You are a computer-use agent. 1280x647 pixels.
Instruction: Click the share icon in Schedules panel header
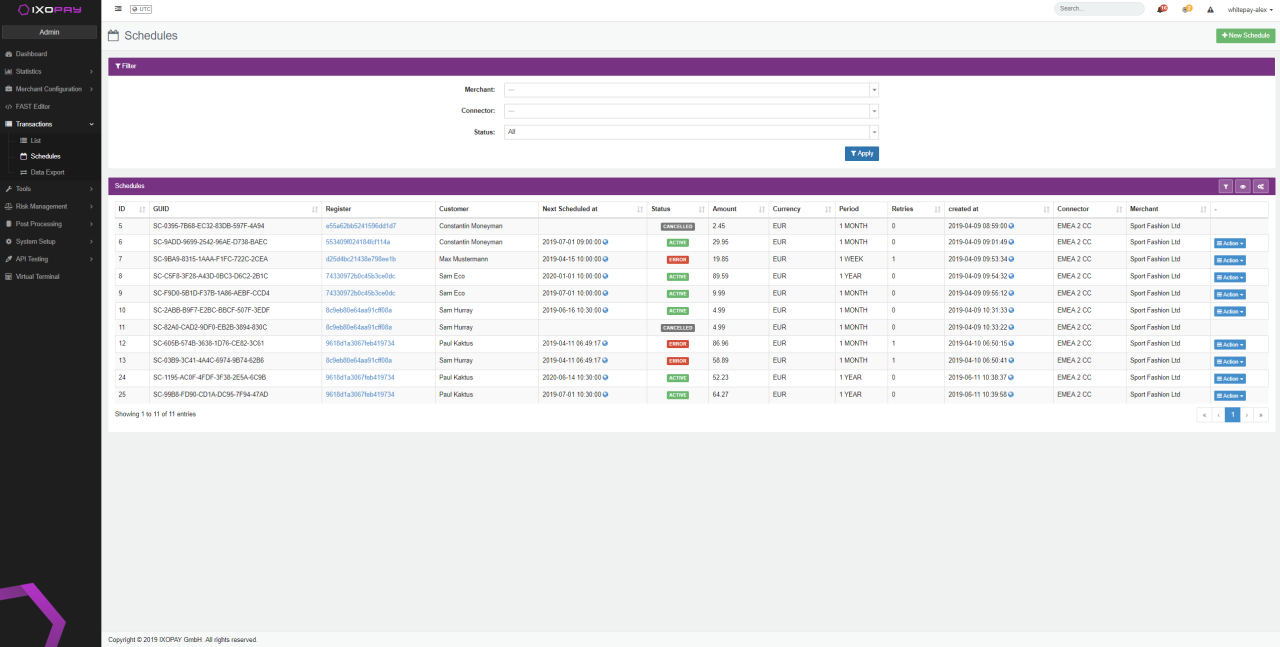click(x=1260, y=186)
